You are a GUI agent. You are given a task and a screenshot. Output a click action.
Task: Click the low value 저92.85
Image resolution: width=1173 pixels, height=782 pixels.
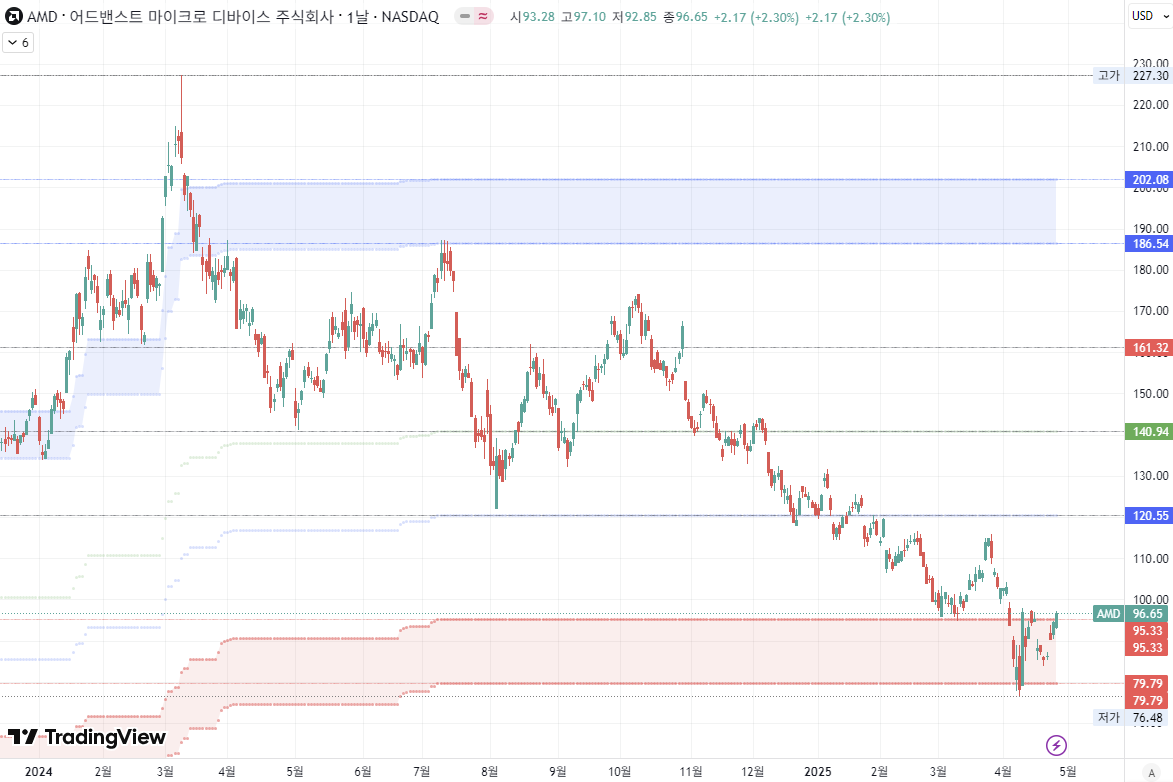634,17
